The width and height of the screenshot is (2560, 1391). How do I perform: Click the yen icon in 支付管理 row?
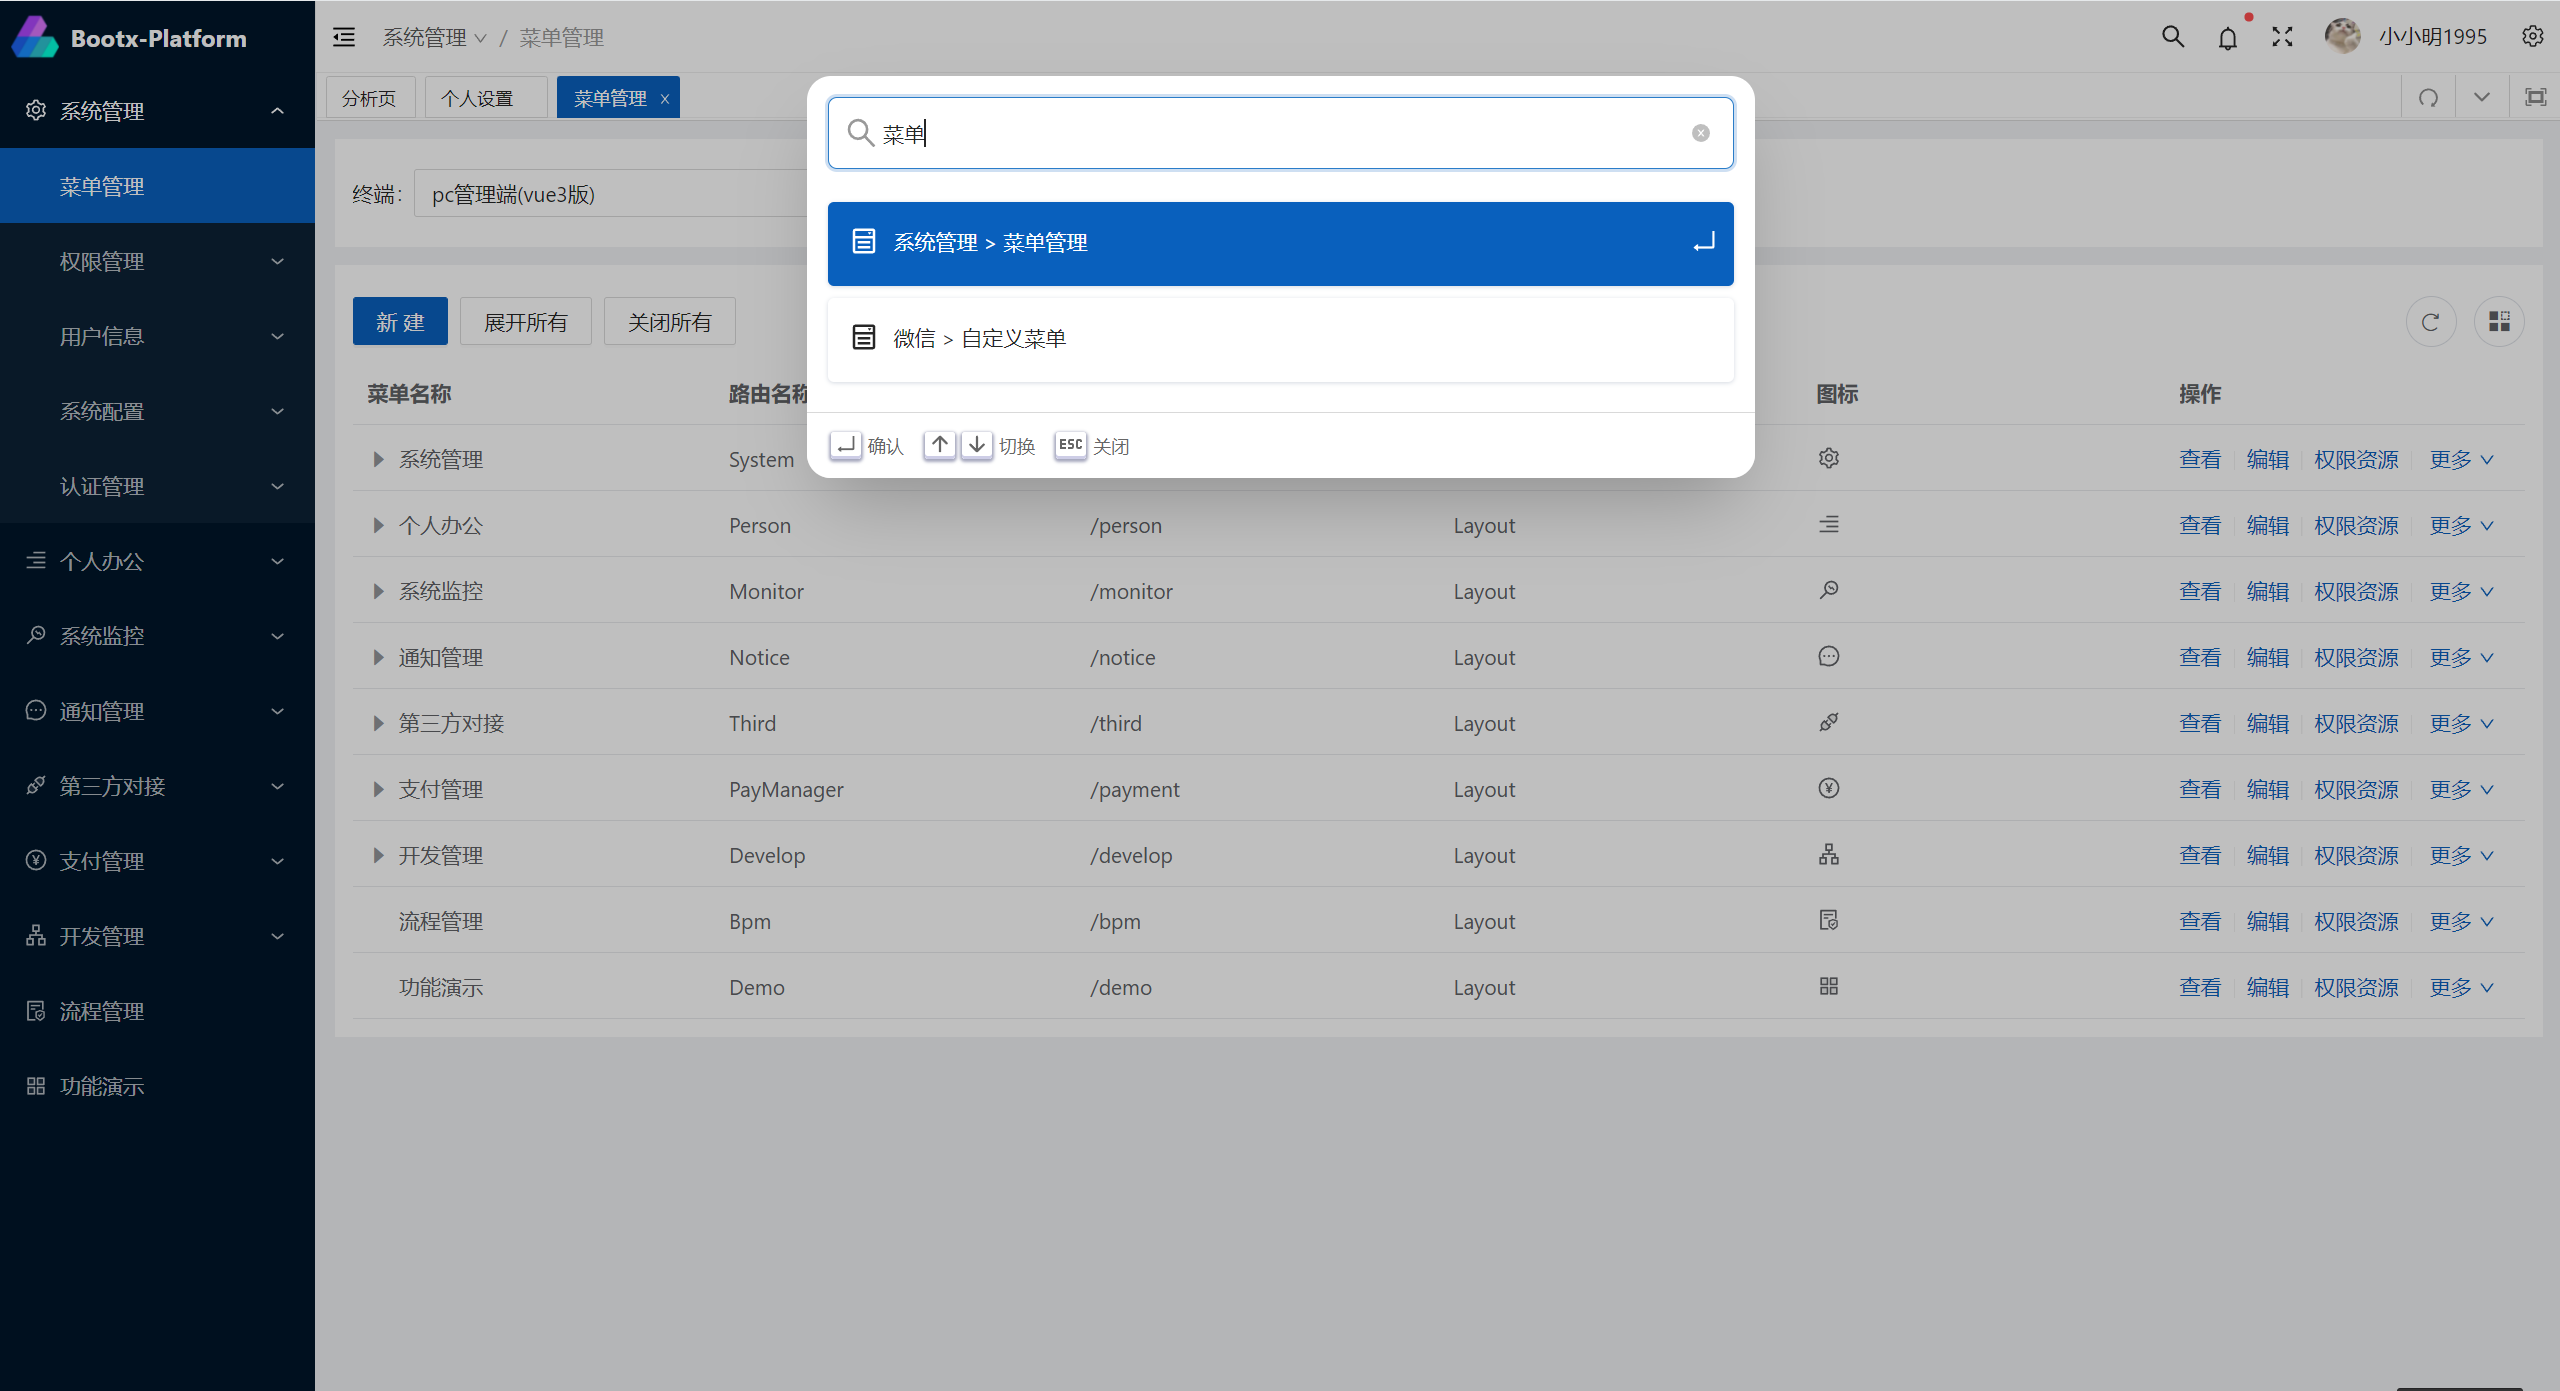click(1829, 788)
